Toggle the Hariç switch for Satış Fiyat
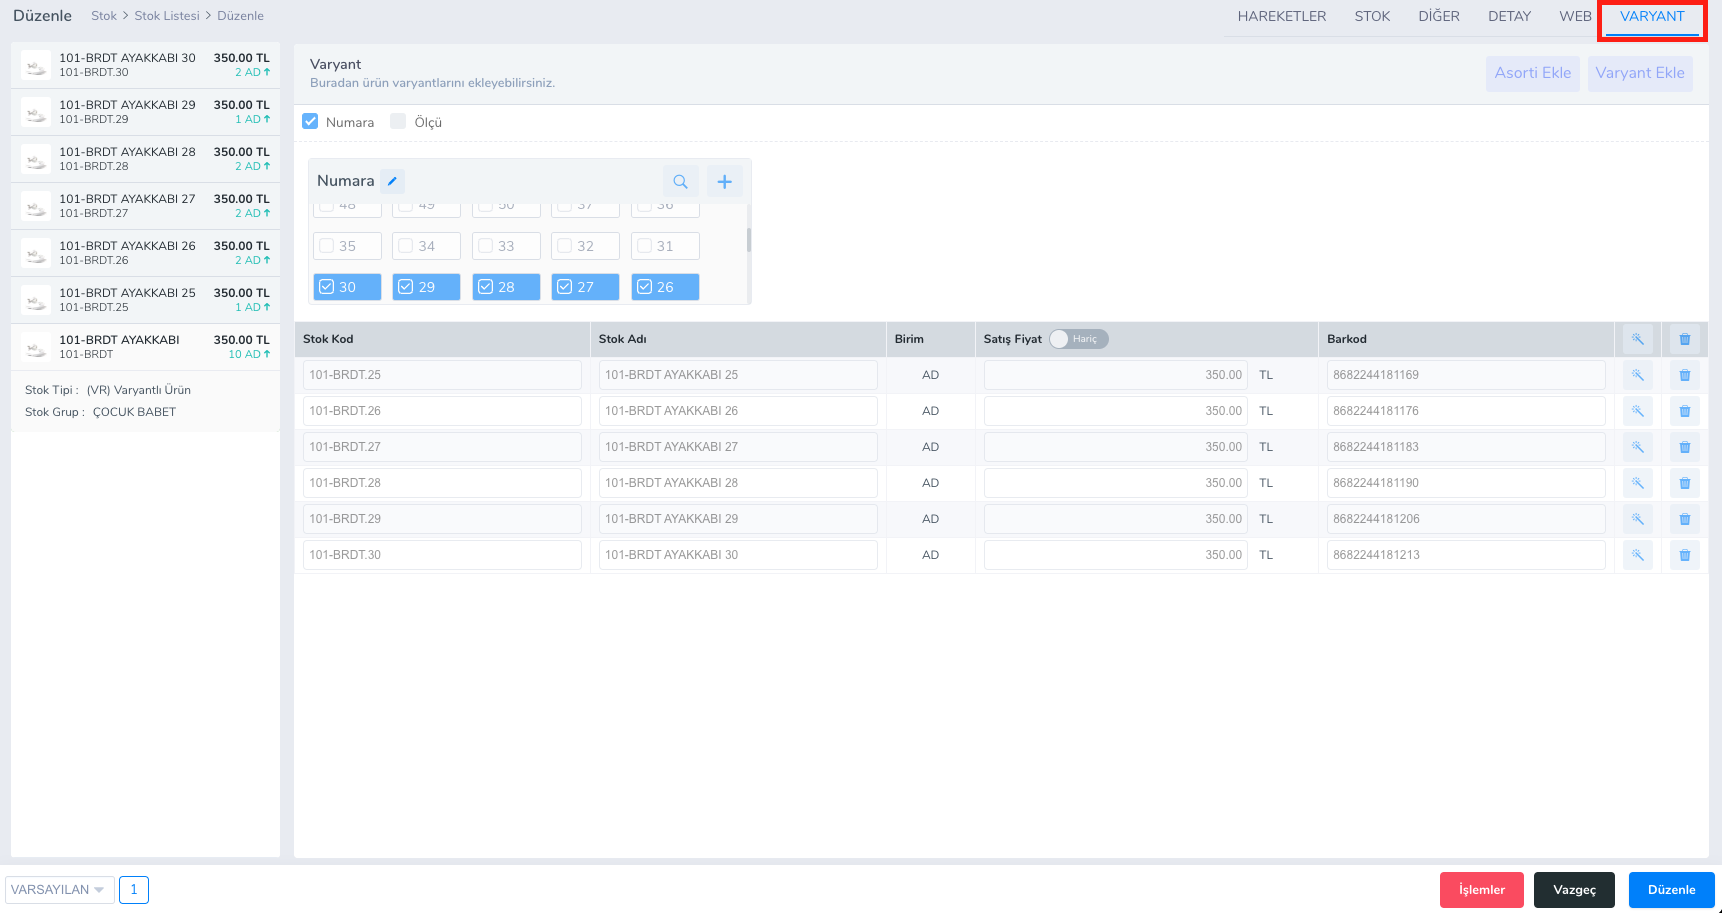Screen dimensions: 1722x913 pyautogui.click(x=1078, y=339)
